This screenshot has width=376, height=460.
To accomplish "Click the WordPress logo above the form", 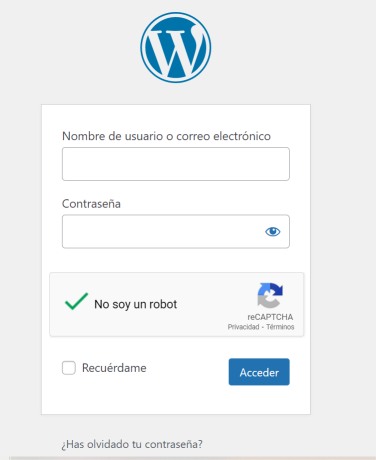I will point(176,47).
